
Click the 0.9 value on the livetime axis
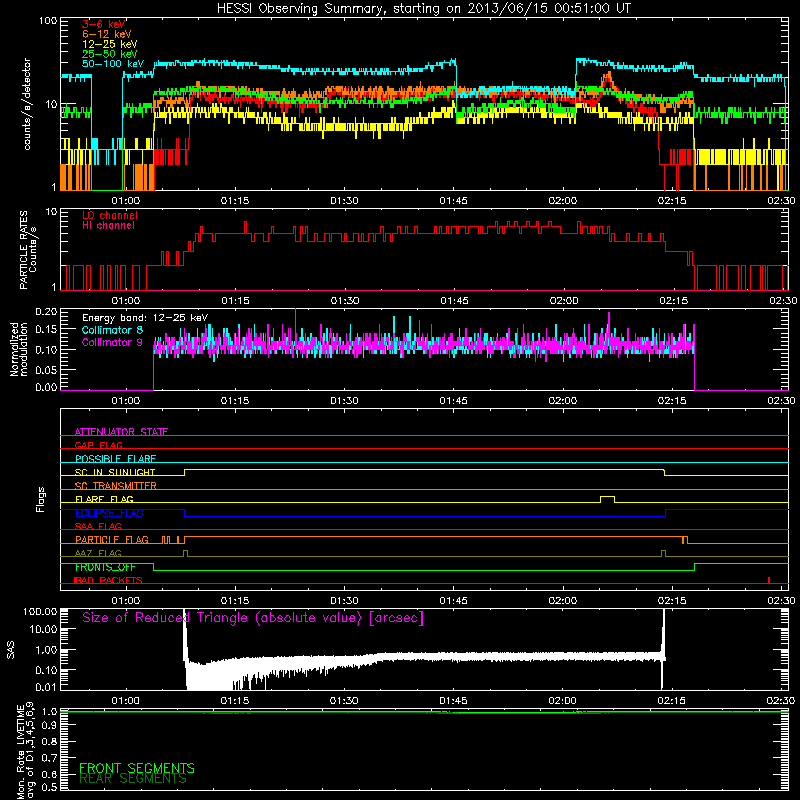pos(49,726)
